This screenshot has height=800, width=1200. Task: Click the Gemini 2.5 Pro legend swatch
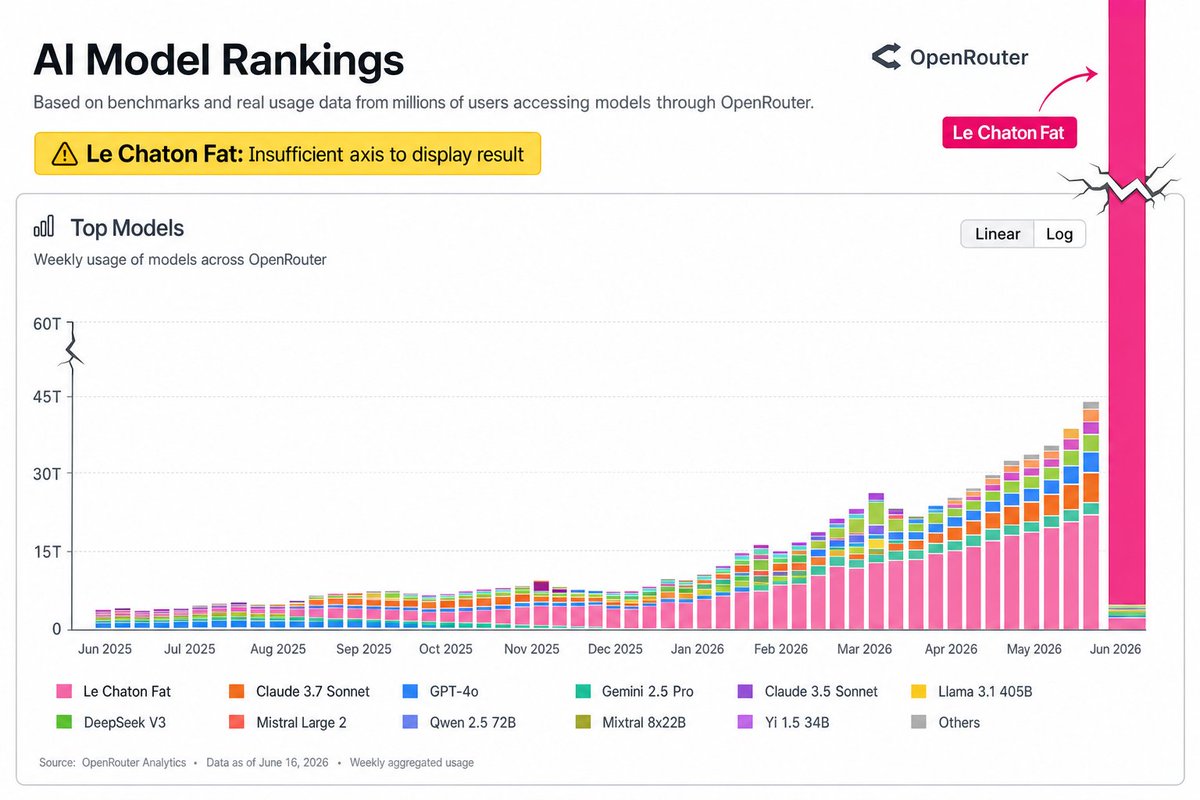[x=583, y=691]
